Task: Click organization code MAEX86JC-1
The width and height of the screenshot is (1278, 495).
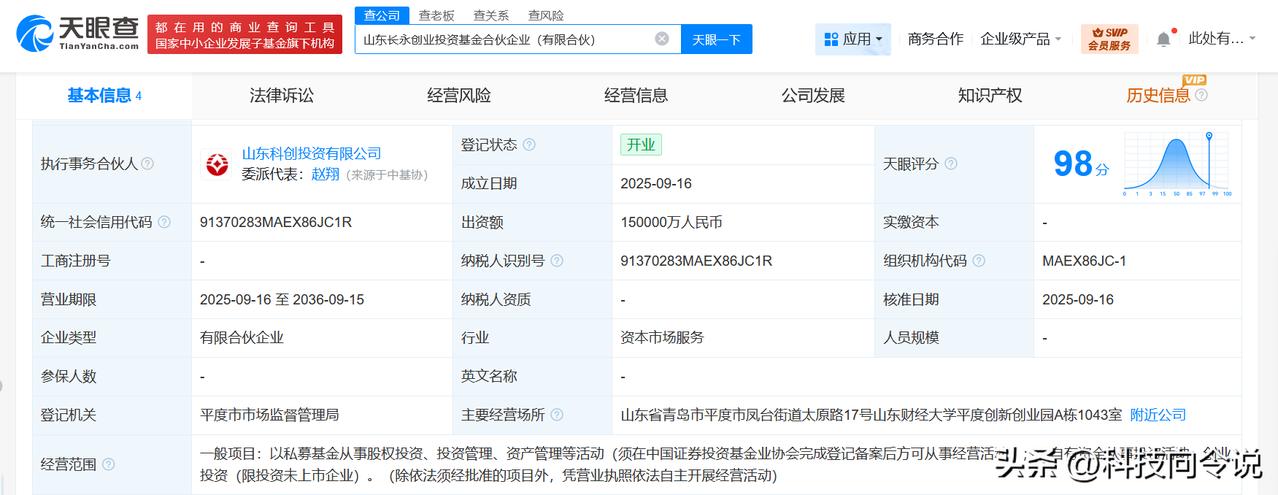Action: (x=1084, y=261)
